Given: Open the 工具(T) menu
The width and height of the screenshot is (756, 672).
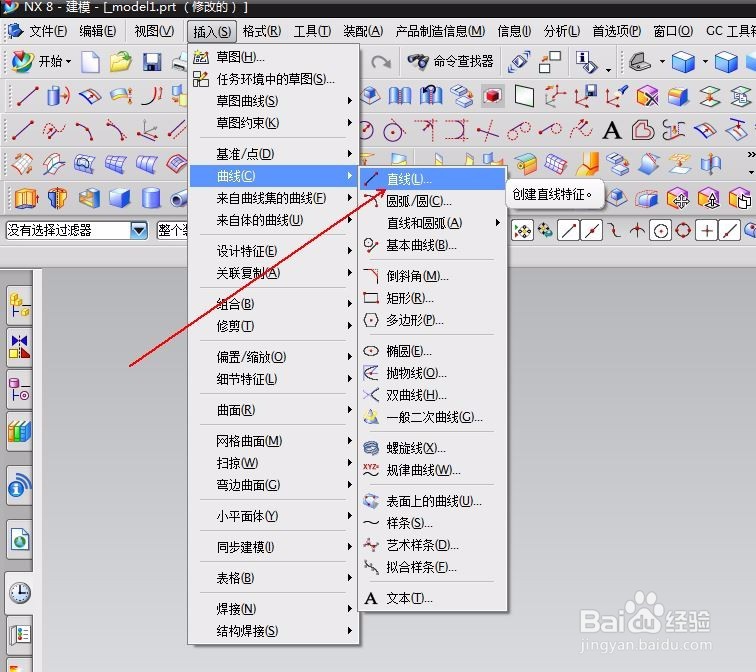Looking at the screenshot, I should pos(312,31).
